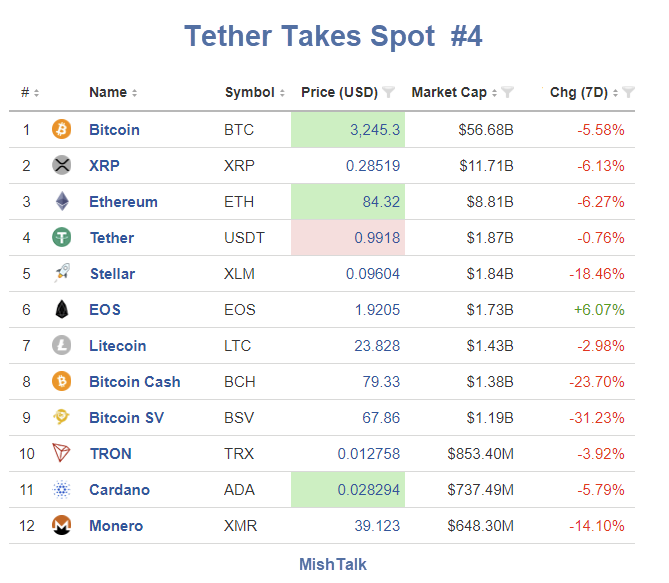Screen dimensions: 669x583
Task: Click the green-highlighted Bitcoin price cell
Action: pos(347,130)
